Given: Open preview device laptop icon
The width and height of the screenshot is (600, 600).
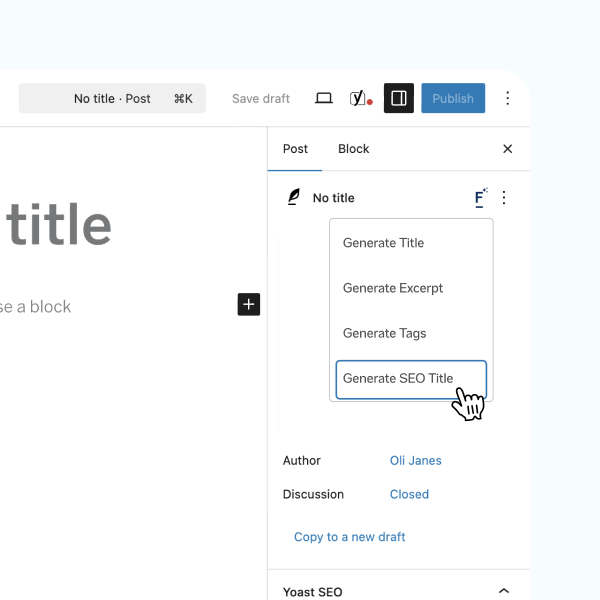Looking at the screenshot, I should coord(323,98).
